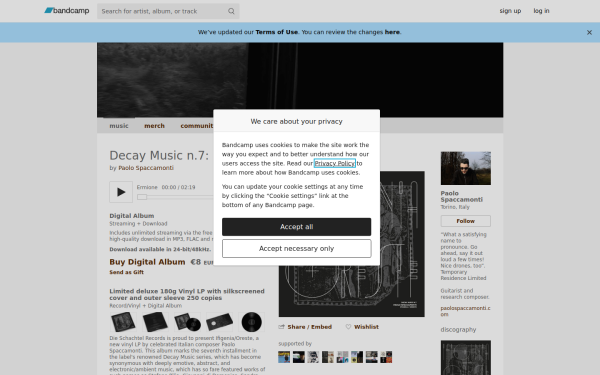Open the eighth supporter avatar
Image resolution: width=600 pixels, height=375 pixels.
[x=386, y=357]
